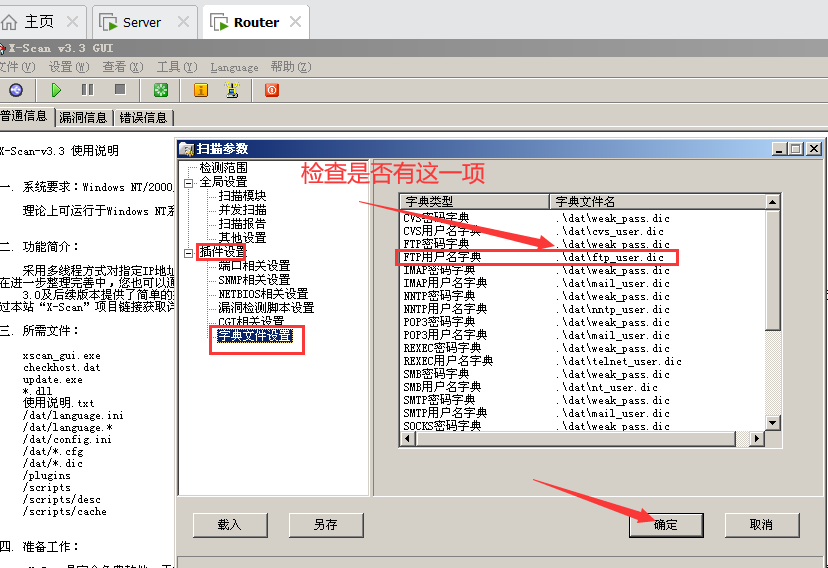
Task: Open the 查看 menu
Action: point(123,67)
